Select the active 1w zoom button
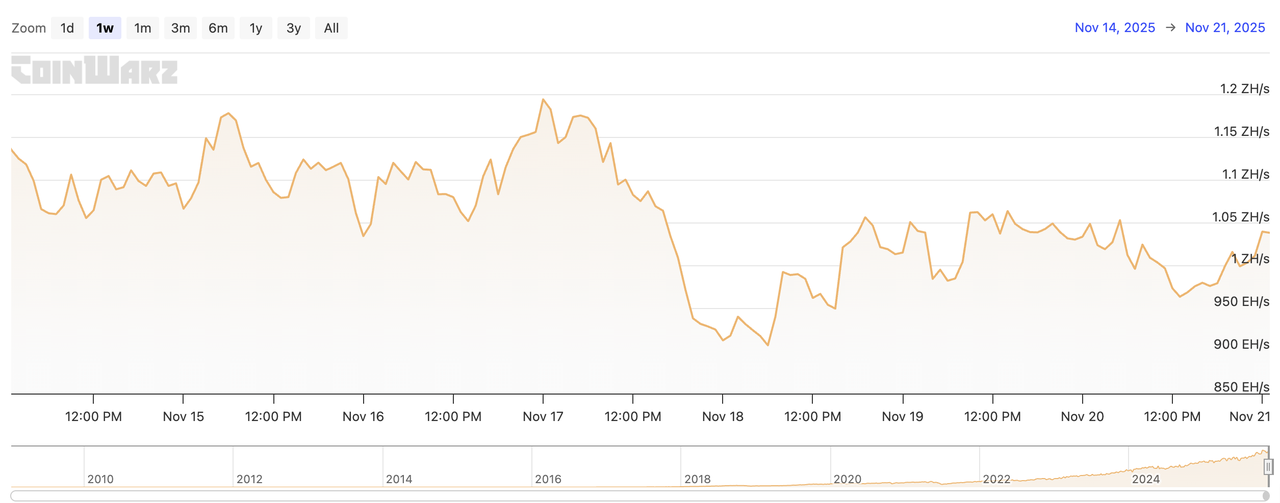Screen dimensions: 1280x503 tap(105, 28)
